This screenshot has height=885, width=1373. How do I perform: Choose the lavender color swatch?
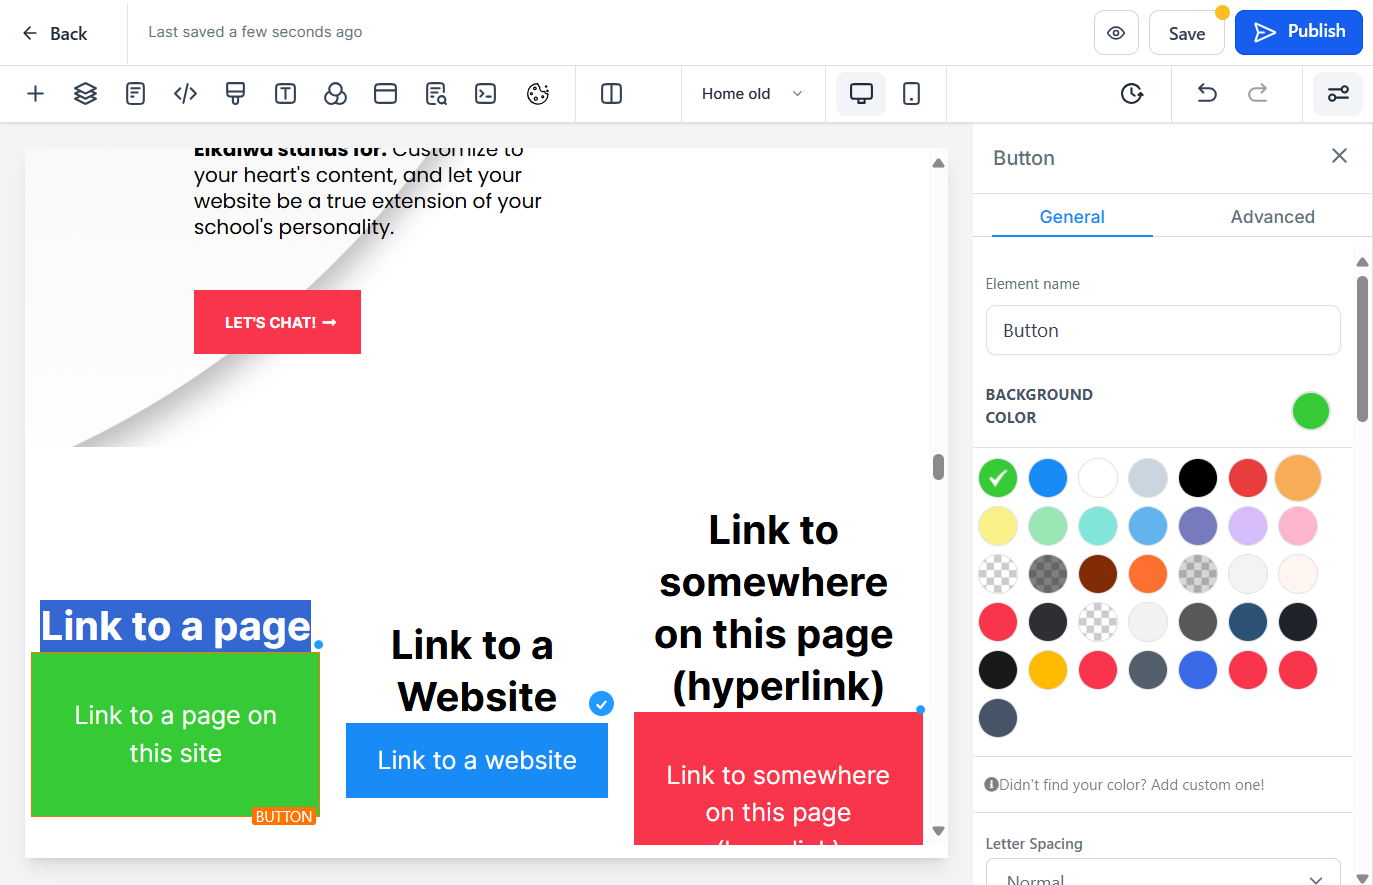(1248, 526)
